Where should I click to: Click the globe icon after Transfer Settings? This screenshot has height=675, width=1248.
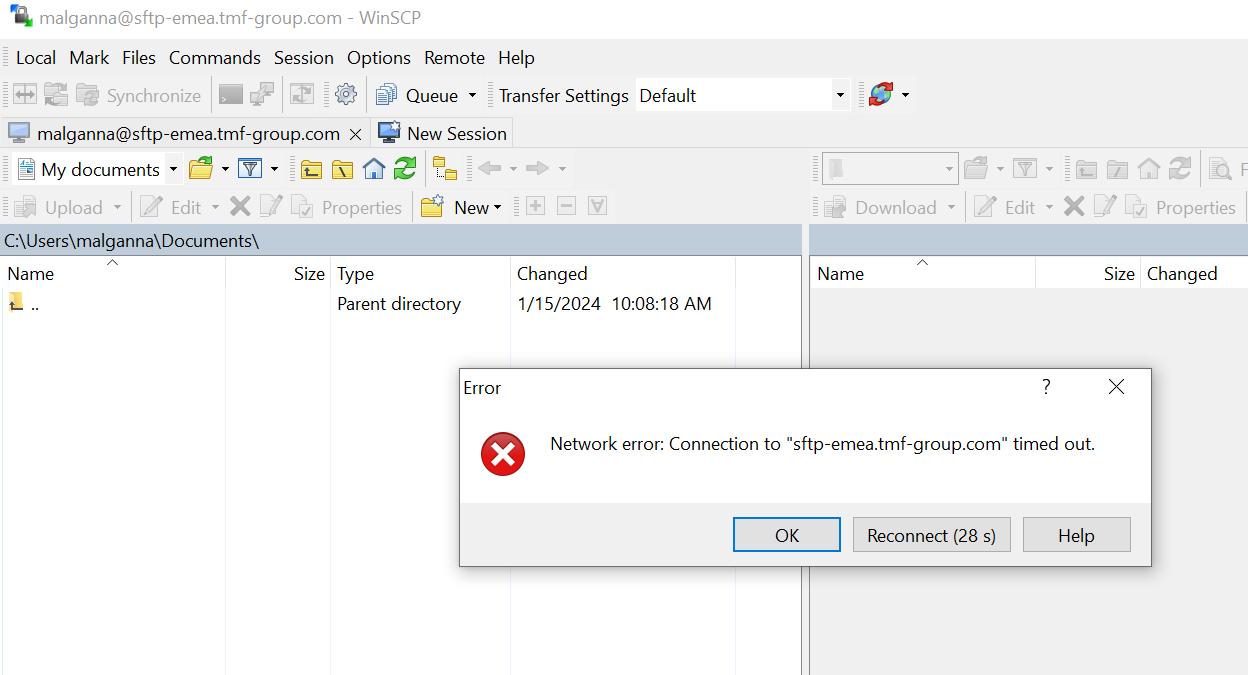tap(880, 95)
